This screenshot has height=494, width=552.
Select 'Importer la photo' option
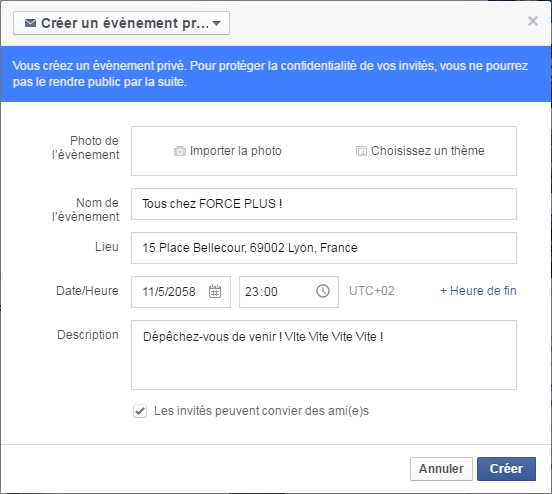(x=228, y=151)
